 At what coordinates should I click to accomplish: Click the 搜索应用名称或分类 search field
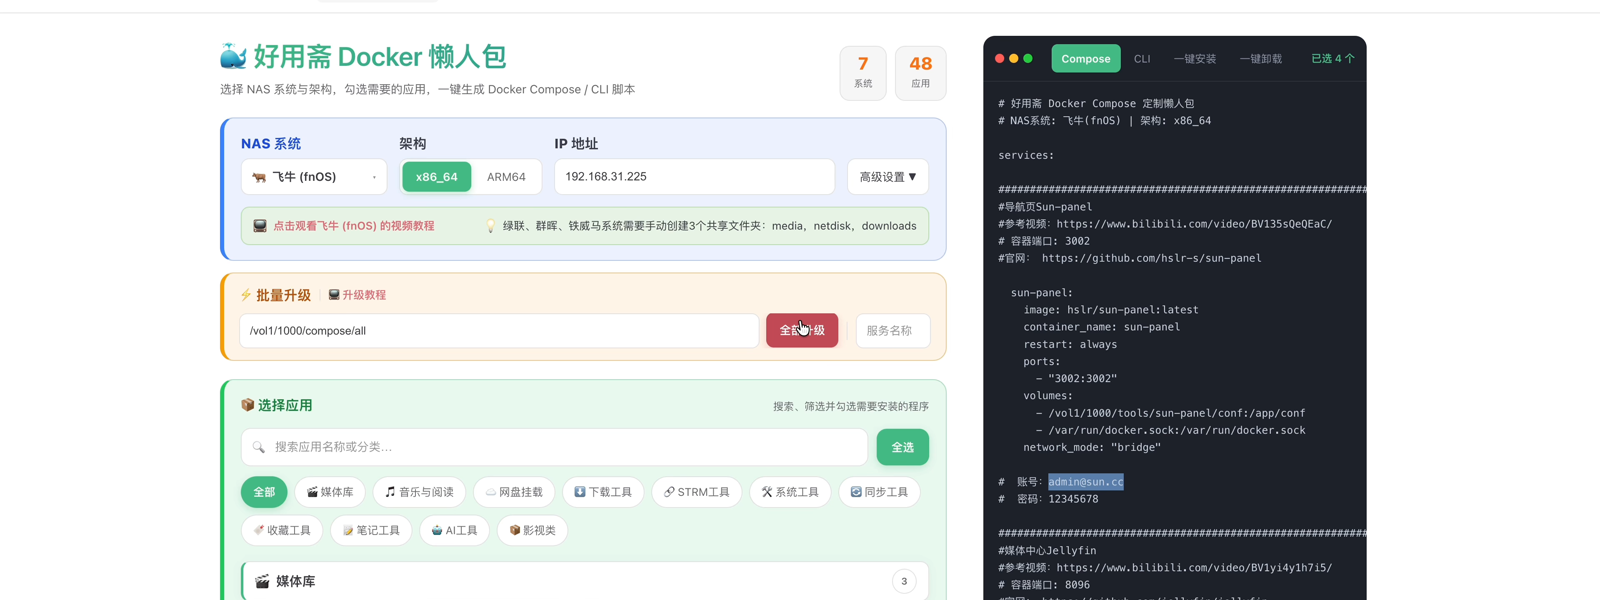pyautogui.click(x=555, y=447)
